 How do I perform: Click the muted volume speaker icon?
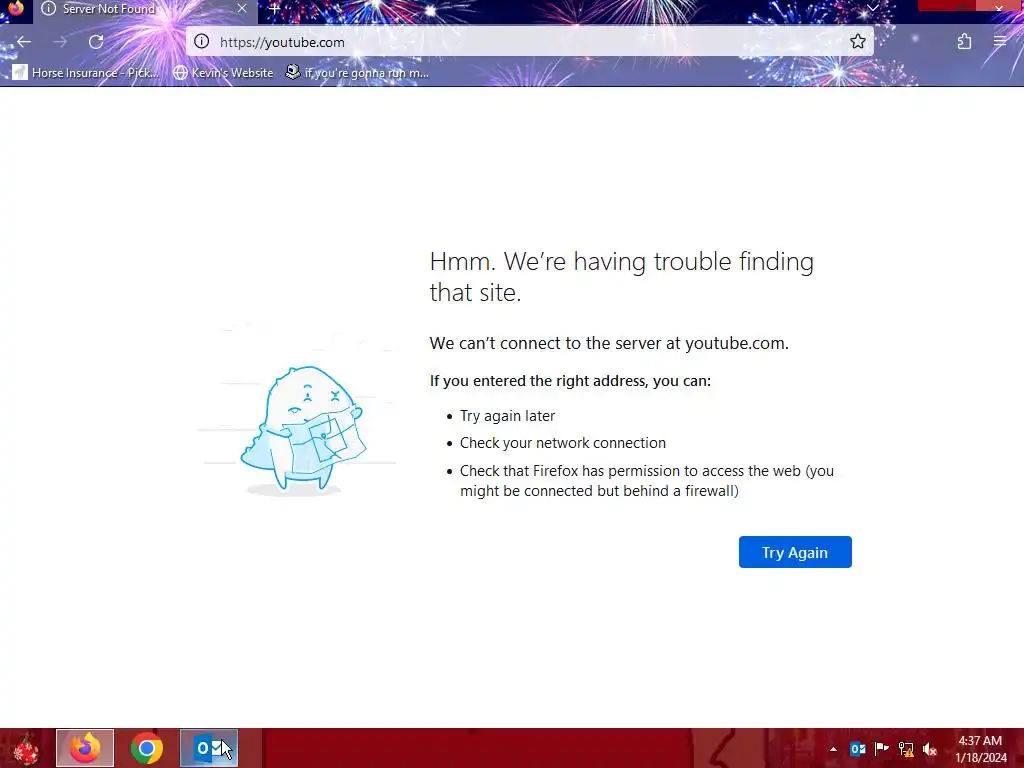(x=930, y=749)
